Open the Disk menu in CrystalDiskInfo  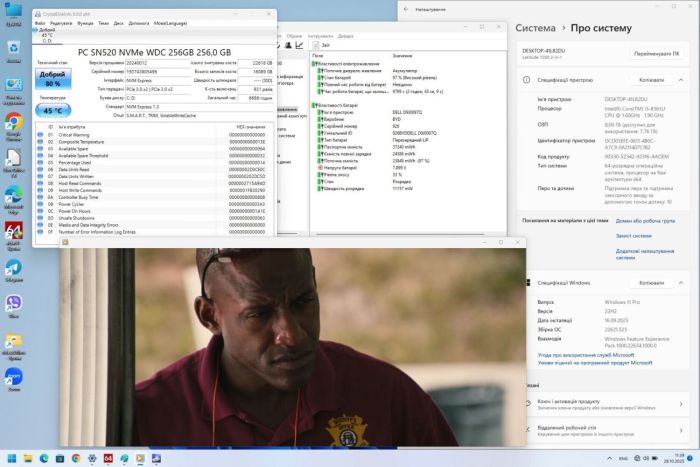(118, 23)
